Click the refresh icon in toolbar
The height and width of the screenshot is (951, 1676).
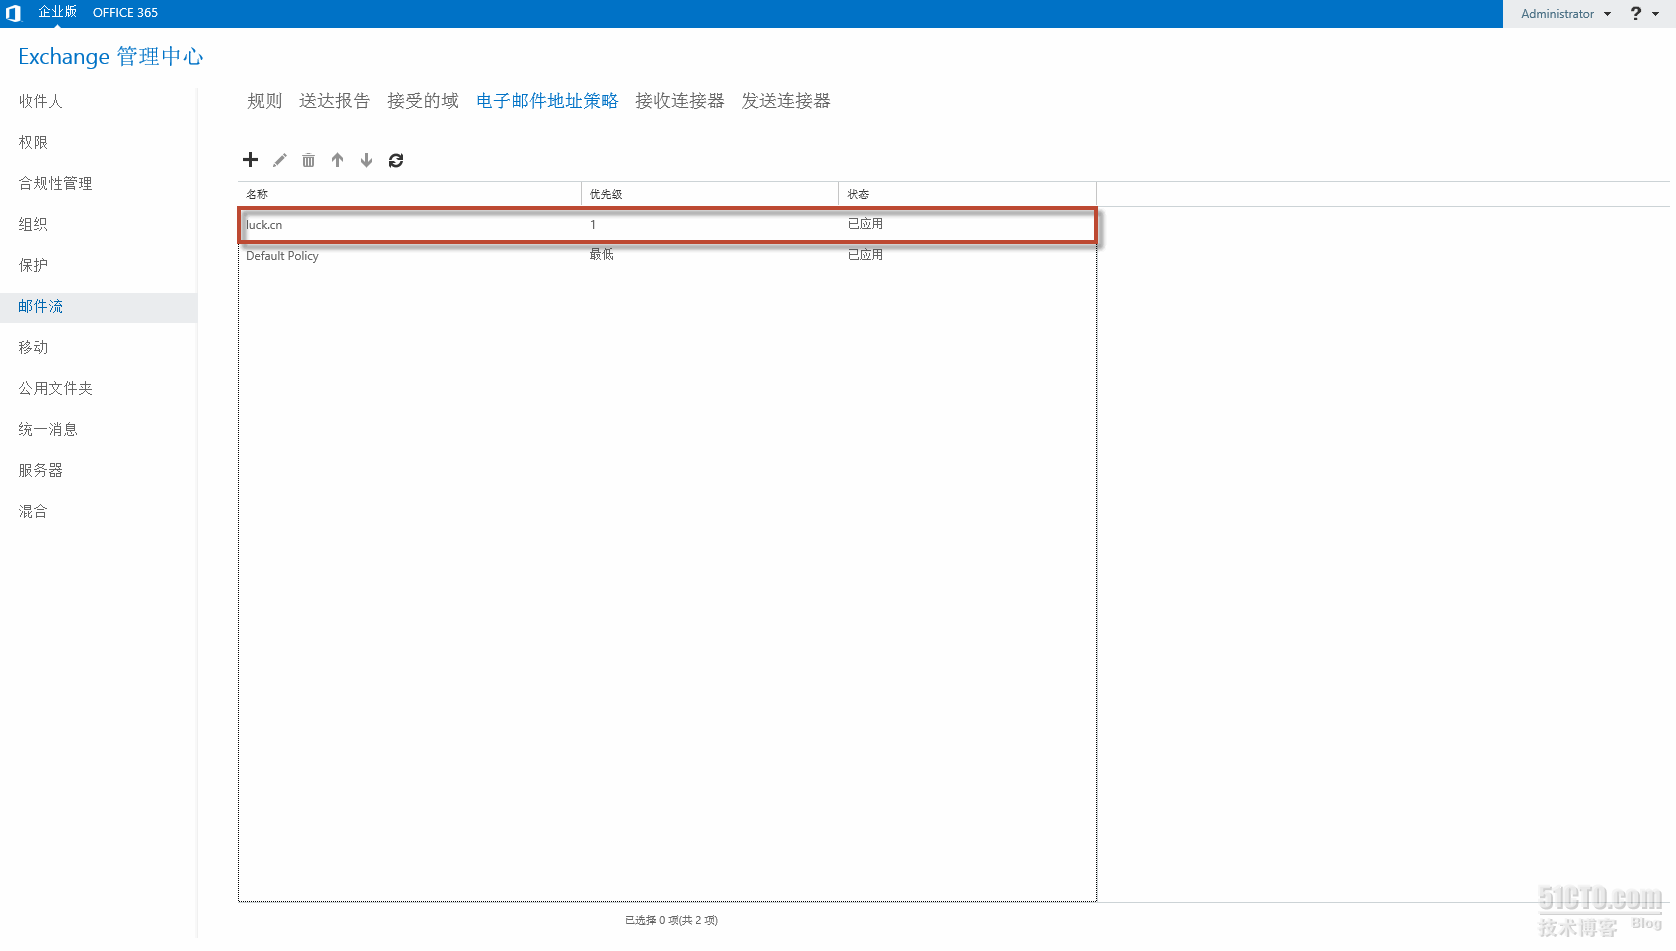[396, 160]
